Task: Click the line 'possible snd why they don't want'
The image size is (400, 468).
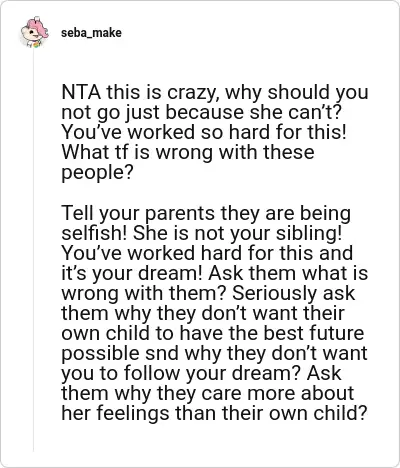Action: tap(214, 353)
